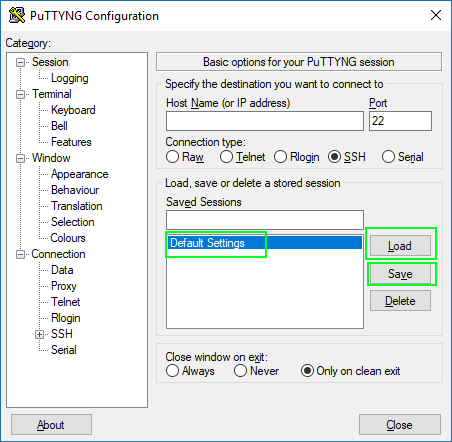The image size is (452, 442).
Task: Close the PuTTYNG Configuration window
Action: [436, 15]
